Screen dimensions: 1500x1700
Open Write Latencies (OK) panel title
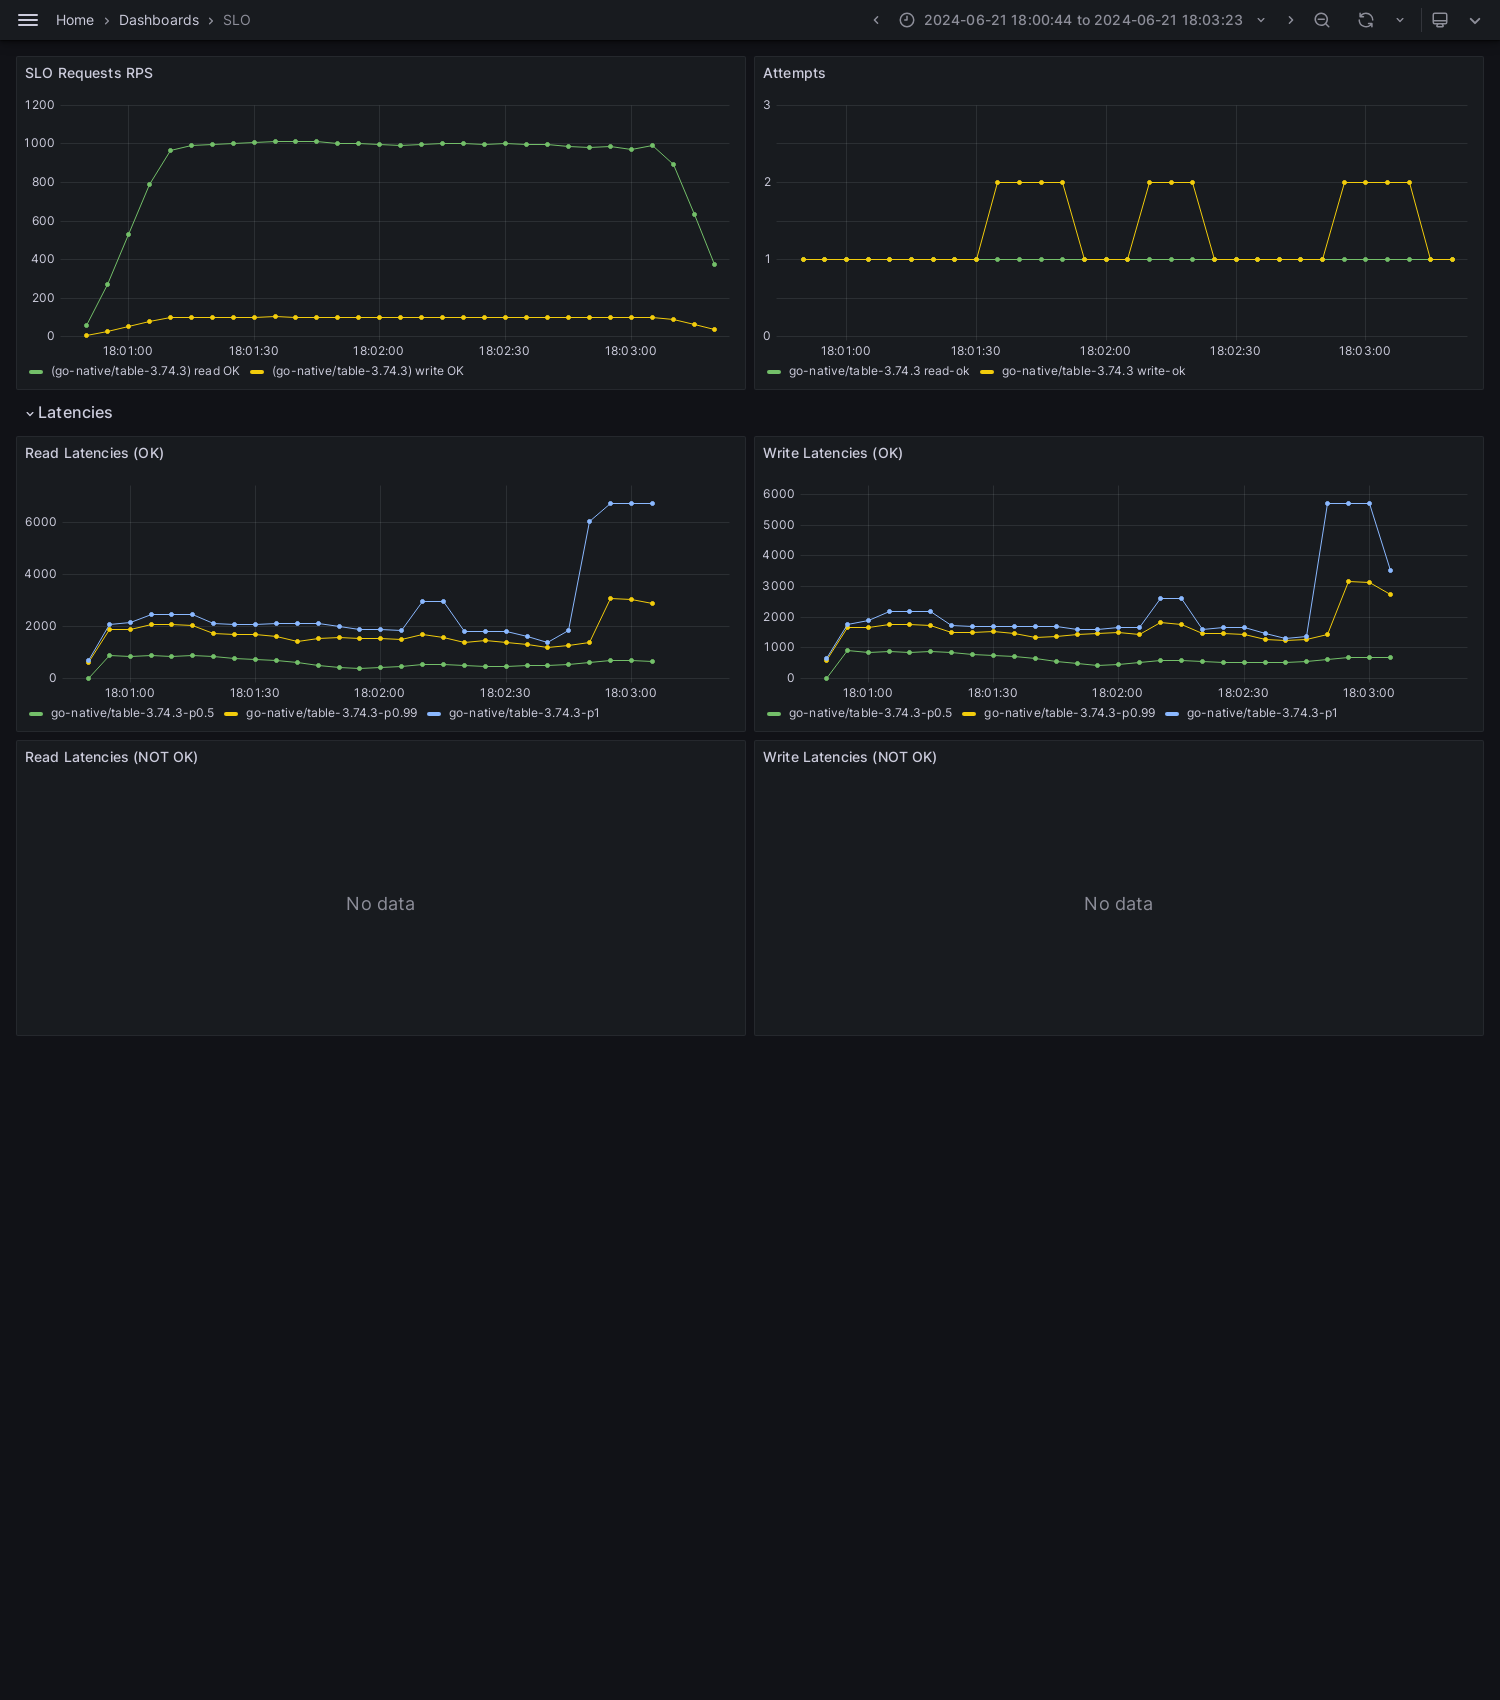833,453
